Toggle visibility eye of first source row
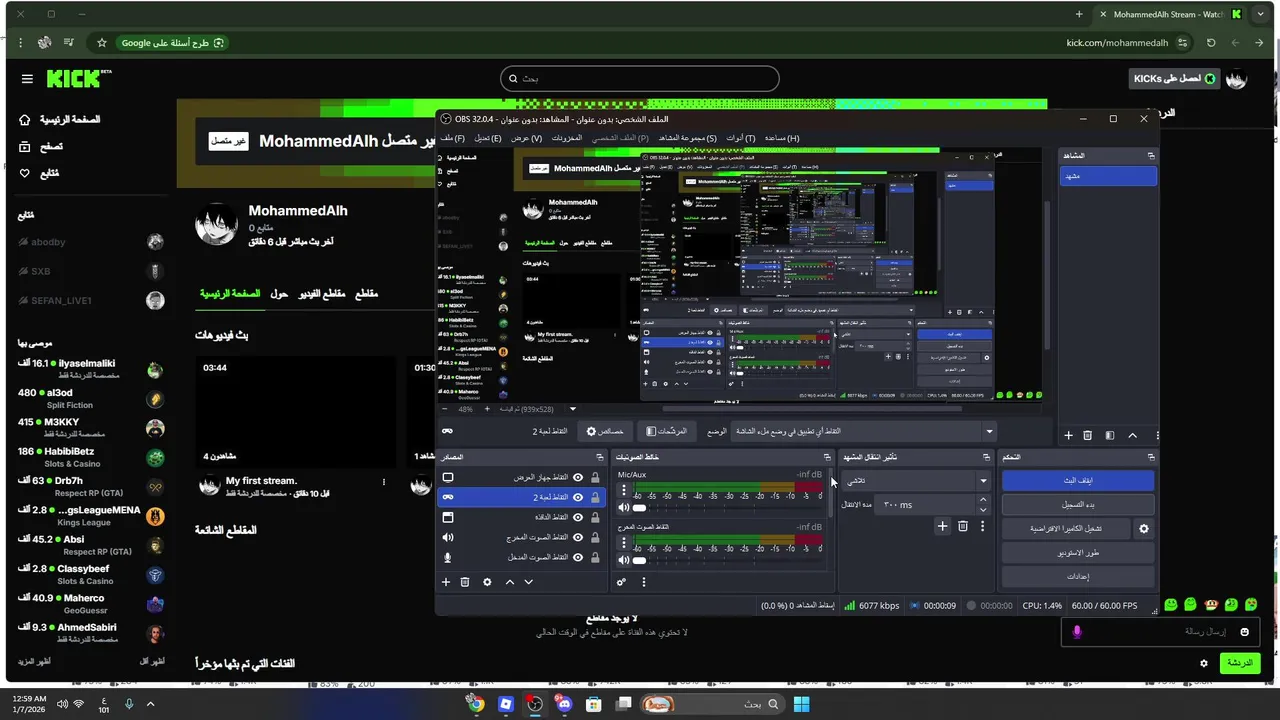The width and height of the screenshot is (1280, 720). pos(578,478)
